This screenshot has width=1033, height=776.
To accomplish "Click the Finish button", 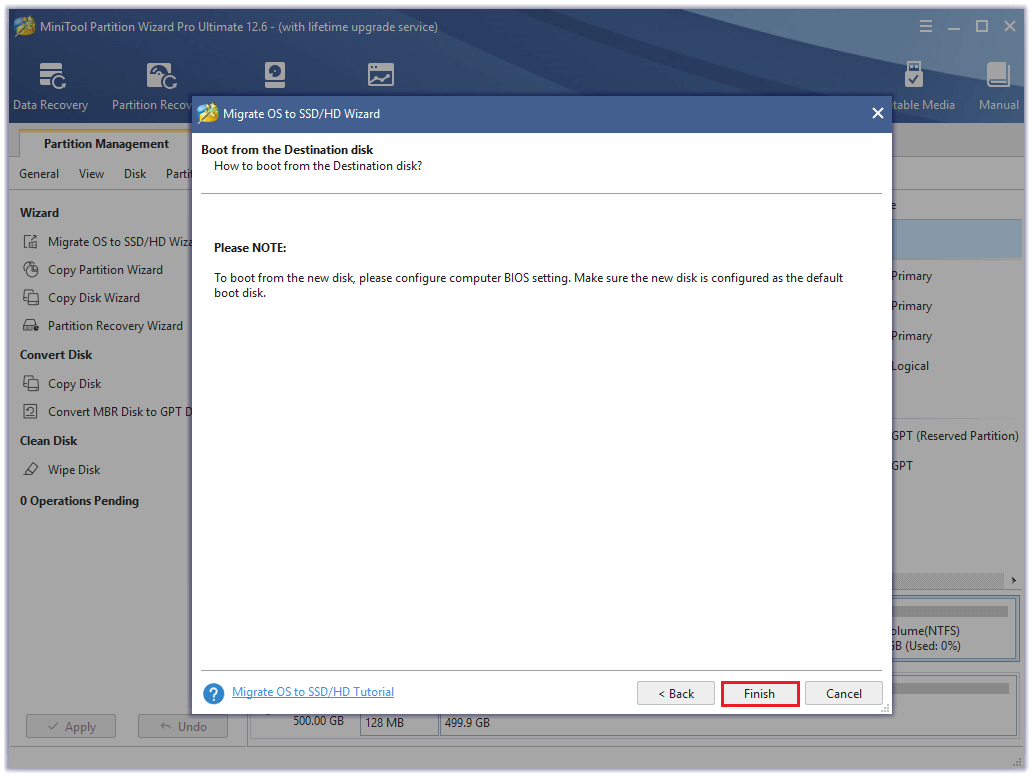I will click(x=760, y=694).
